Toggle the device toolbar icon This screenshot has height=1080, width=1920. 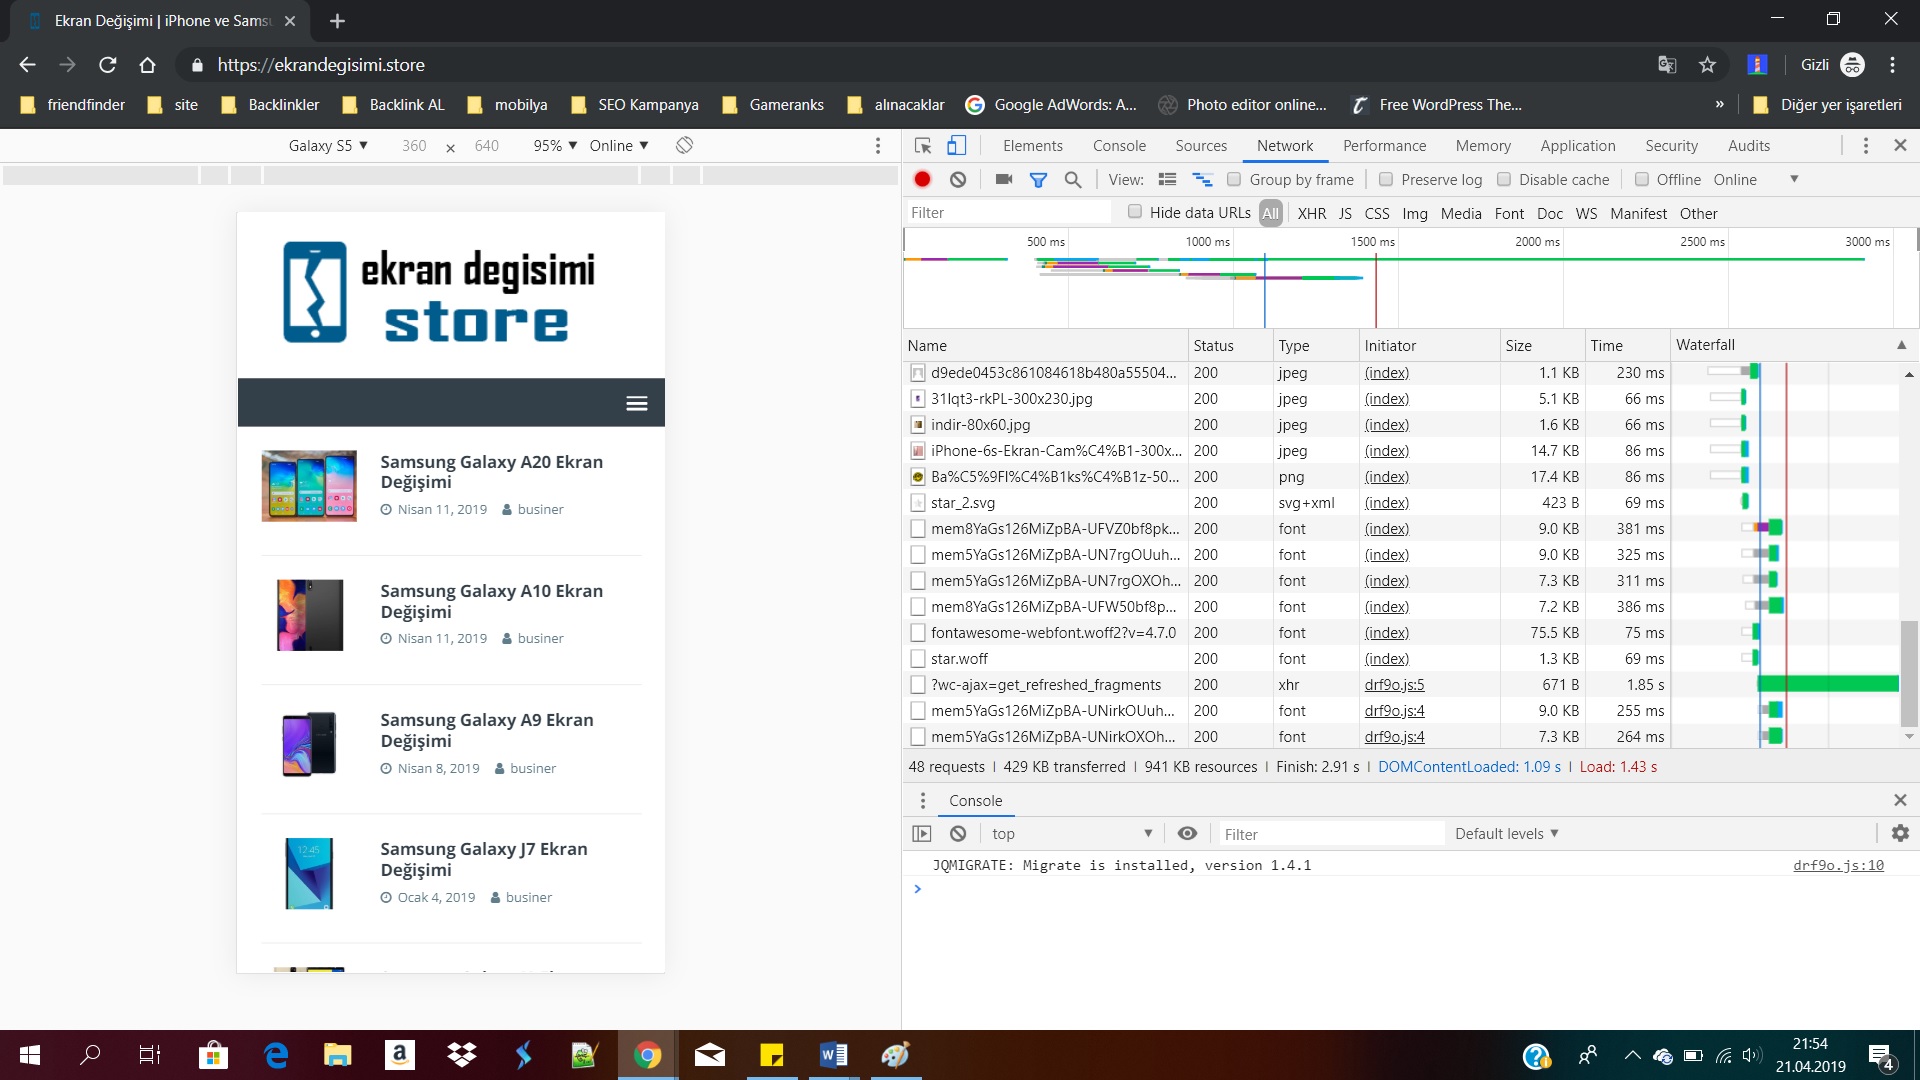(x=956, y=146)
